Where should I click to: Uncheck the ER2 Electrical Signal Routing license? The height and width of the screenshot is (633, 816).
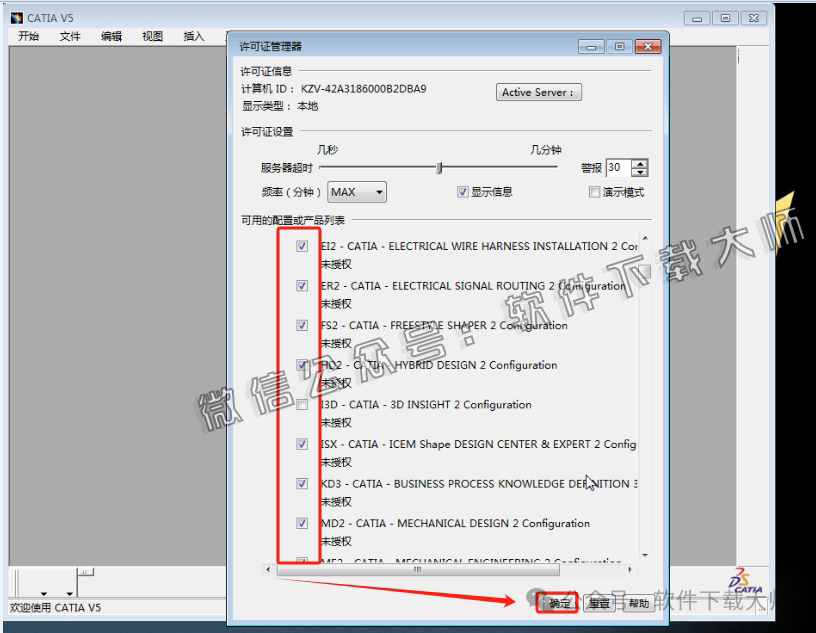pyautogui.click(x=301, y=286)
